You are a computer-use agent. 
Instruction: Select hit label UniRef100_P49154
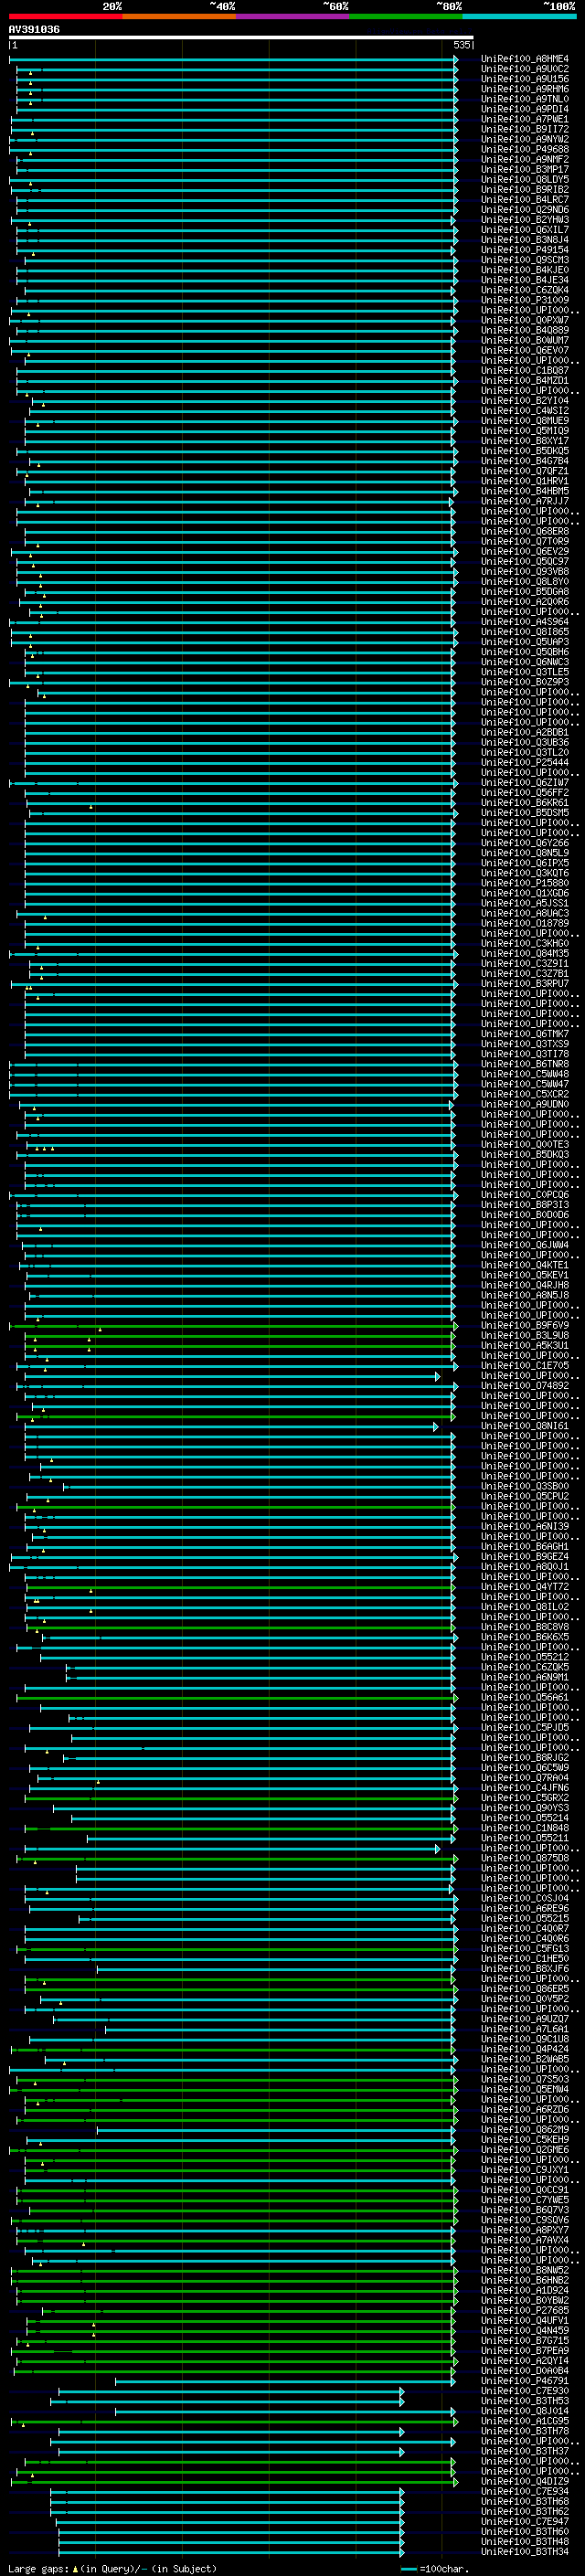(525, 250)
